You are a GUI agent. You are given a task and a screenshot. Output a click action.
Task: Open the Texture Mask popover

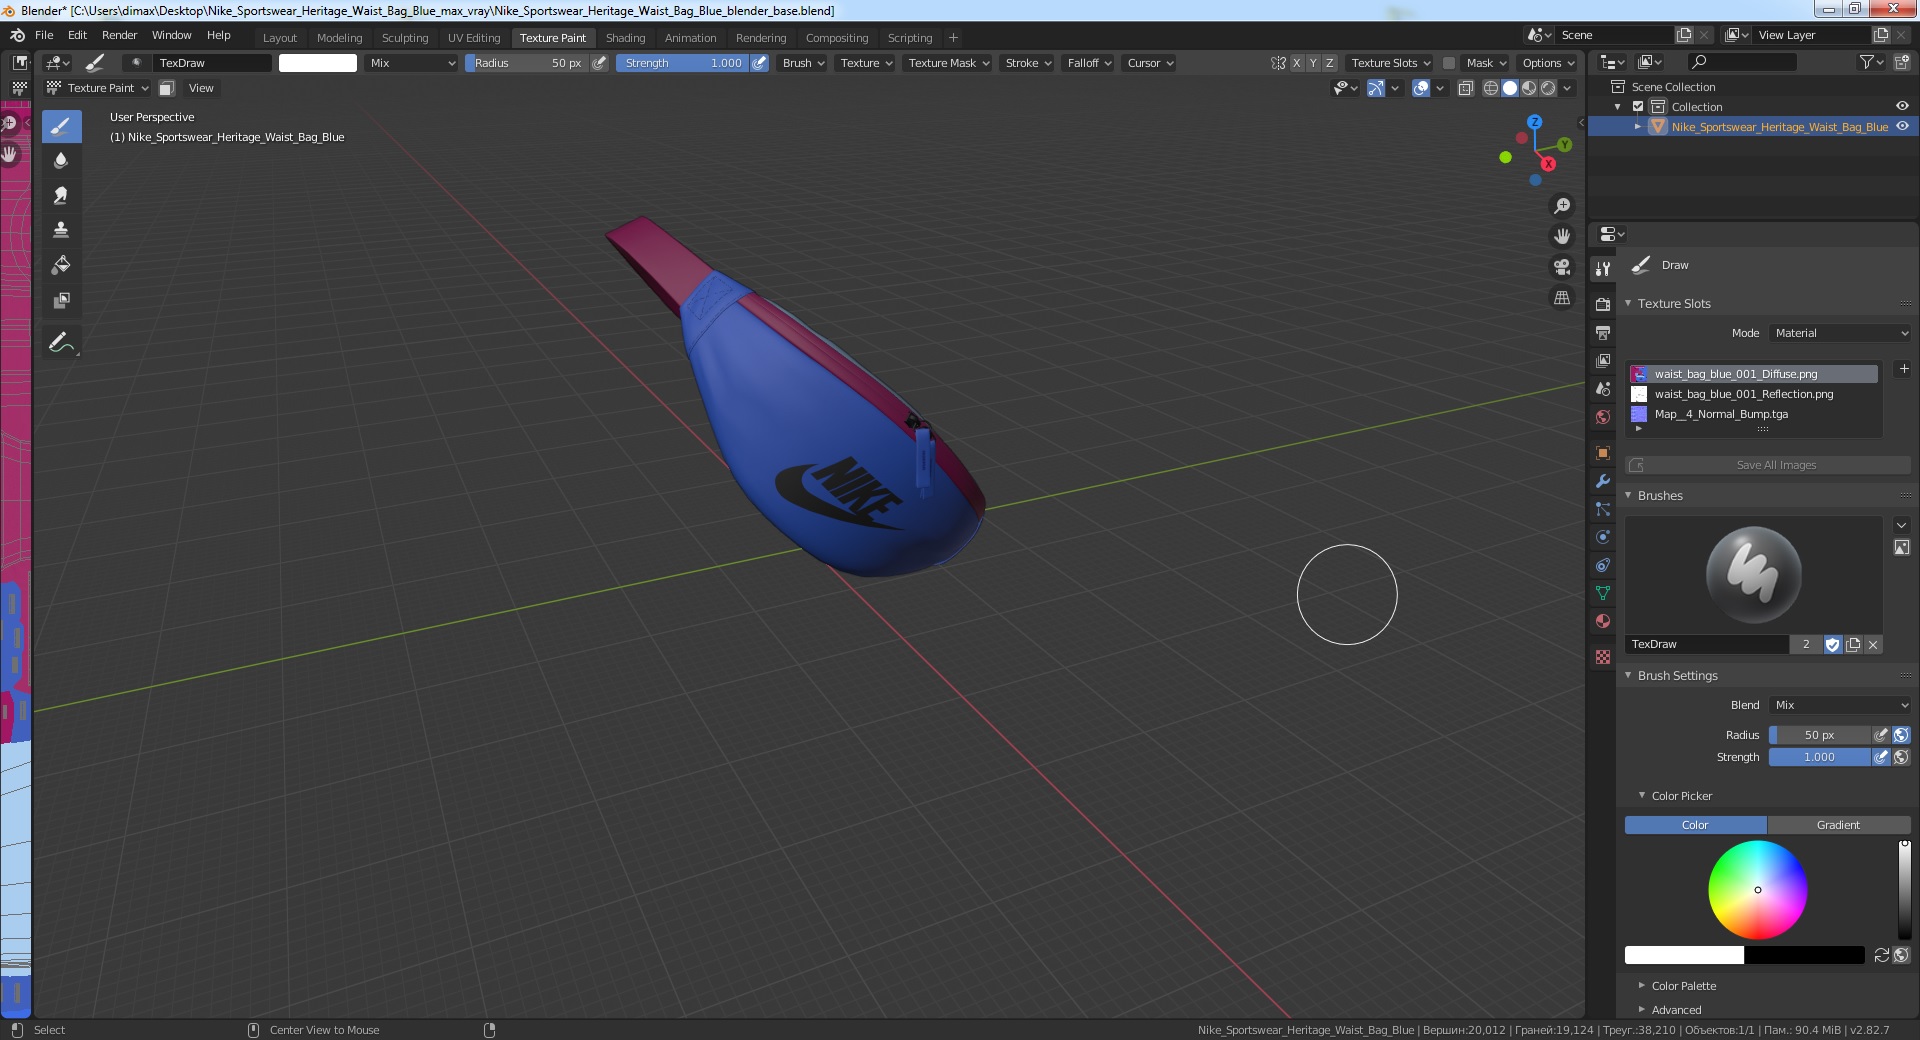click(x=948, y=62)
